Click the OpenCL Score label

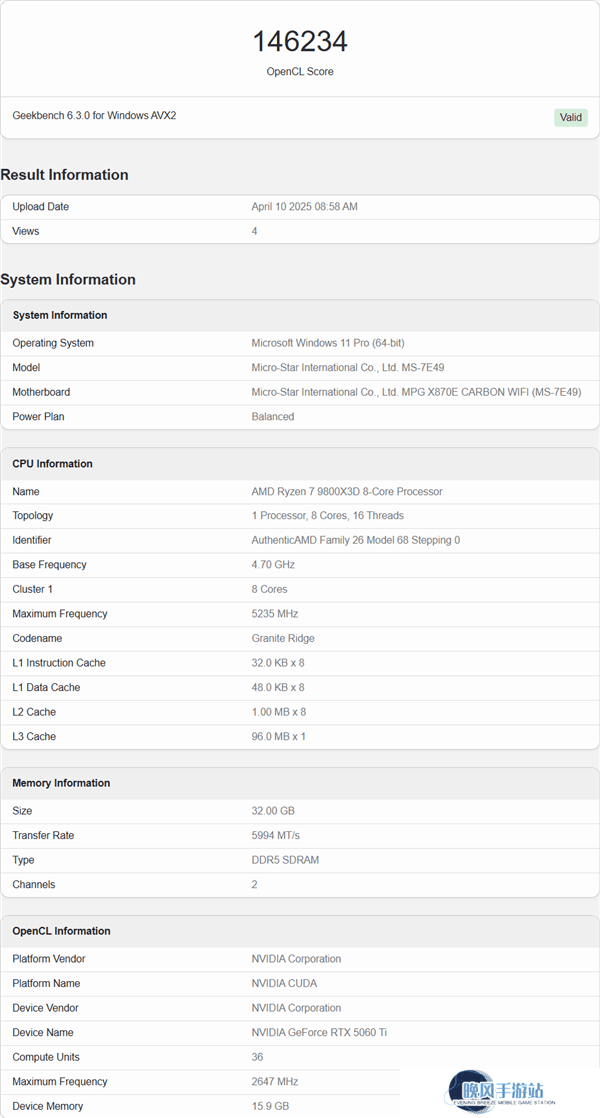tap(300, 71)
